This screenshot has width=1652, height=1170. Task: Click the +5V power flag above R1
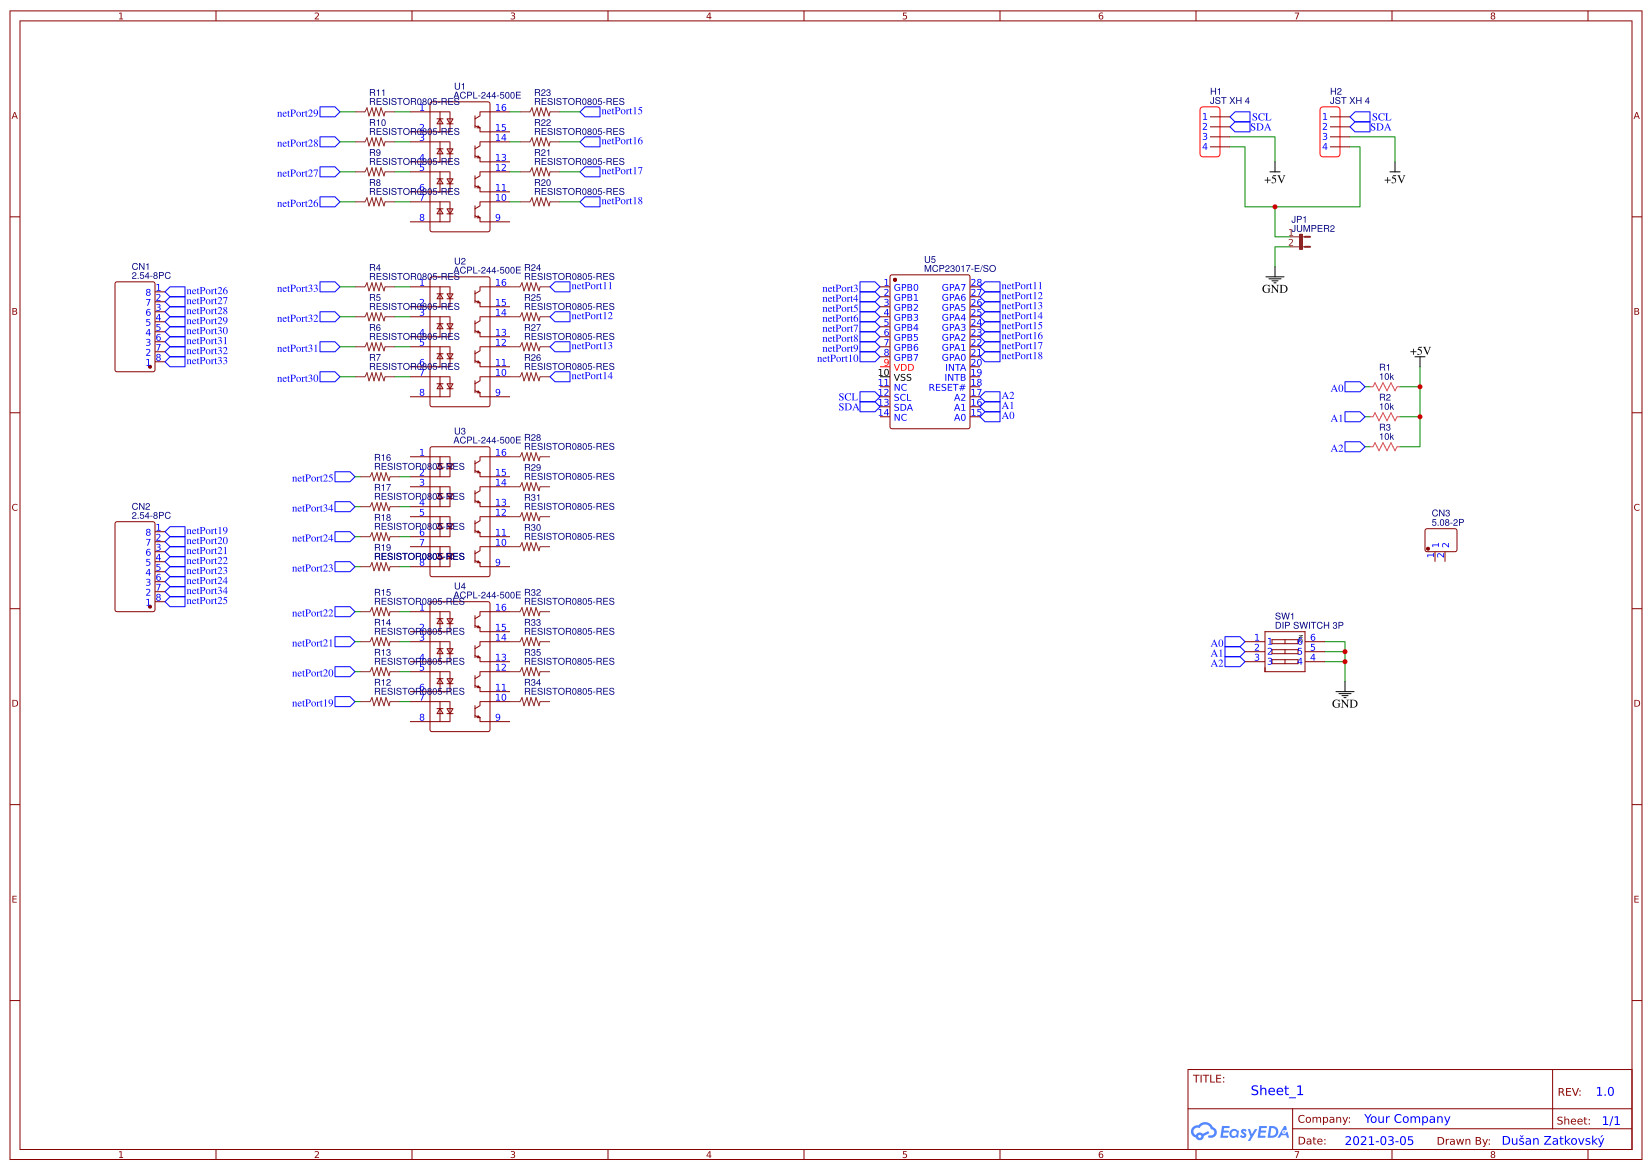1420,355
